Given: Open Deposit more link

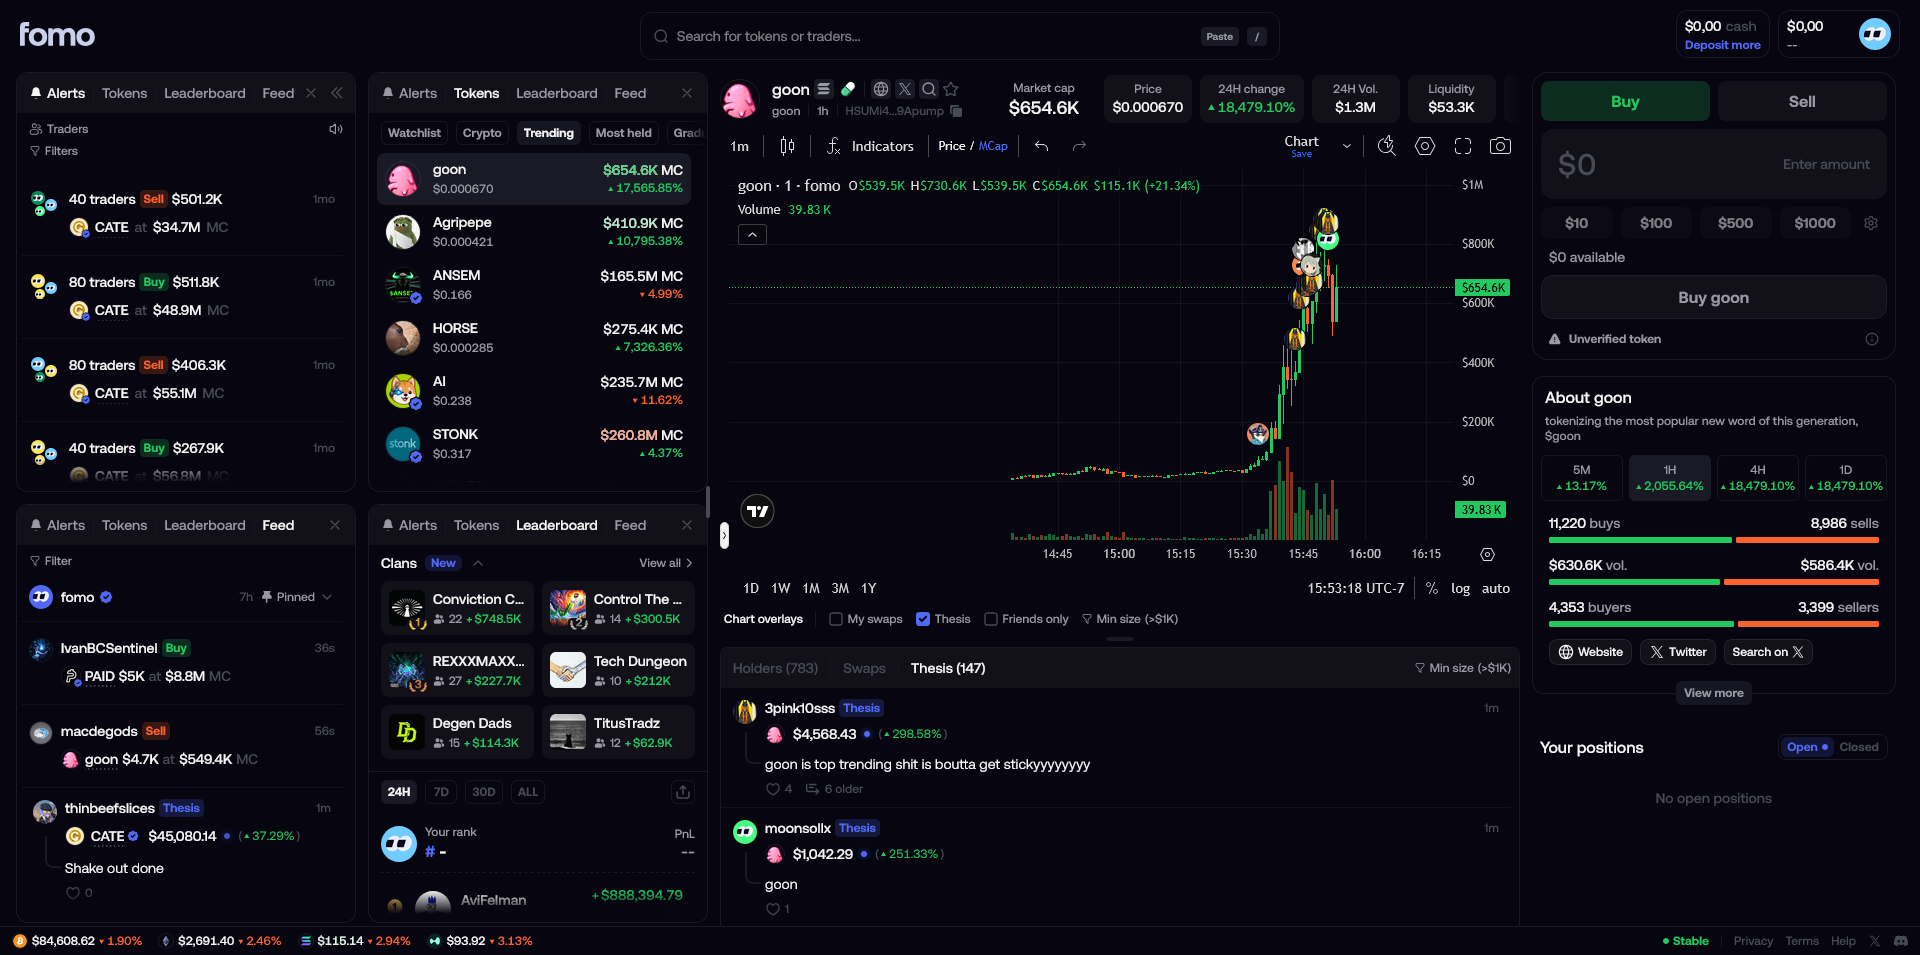Looking at the screenshot, I should (1722, 45).
